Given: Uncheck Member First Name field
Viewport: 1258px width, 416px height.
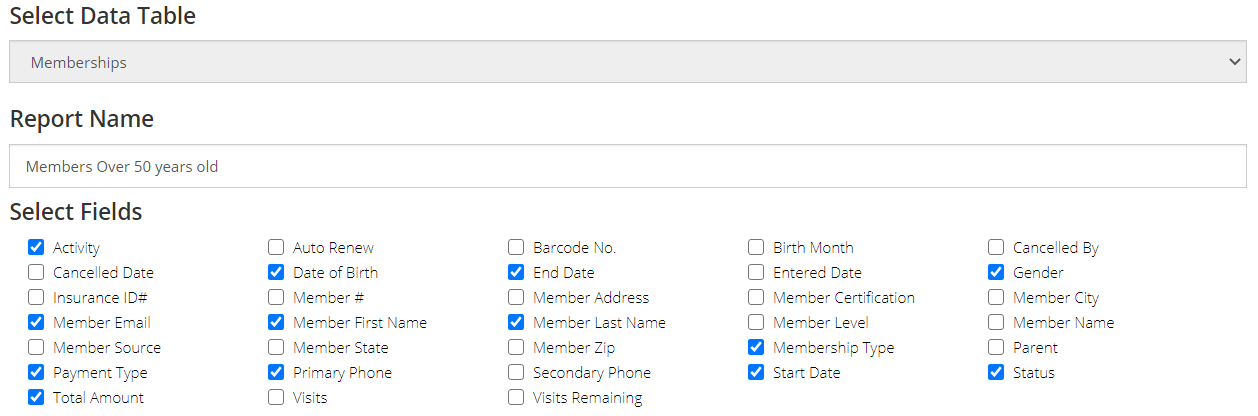Looking at the screenshot, I should click(x=276, y=322).
